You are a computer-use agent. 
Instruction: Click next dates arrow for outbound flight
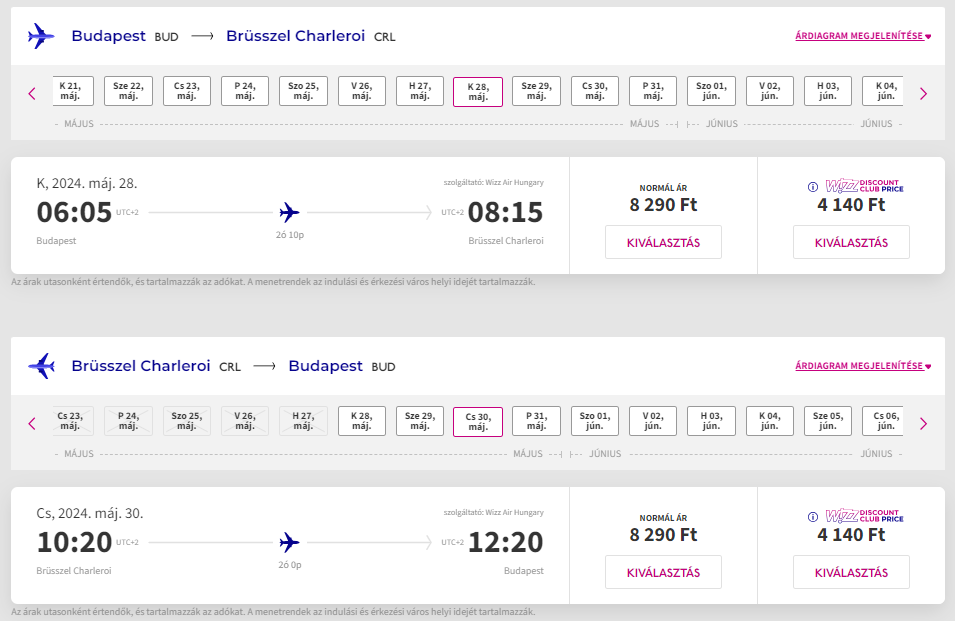pyautogui.click(x=923, y=94)
